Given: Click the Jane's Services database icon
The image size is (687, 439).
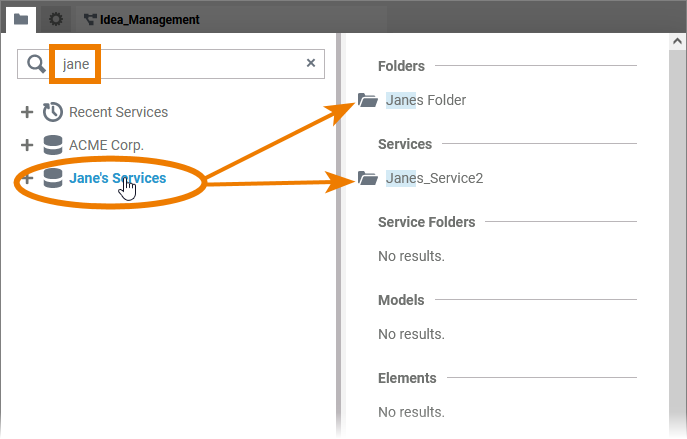Looking at the screenshot, I should (x=53, y=179).
